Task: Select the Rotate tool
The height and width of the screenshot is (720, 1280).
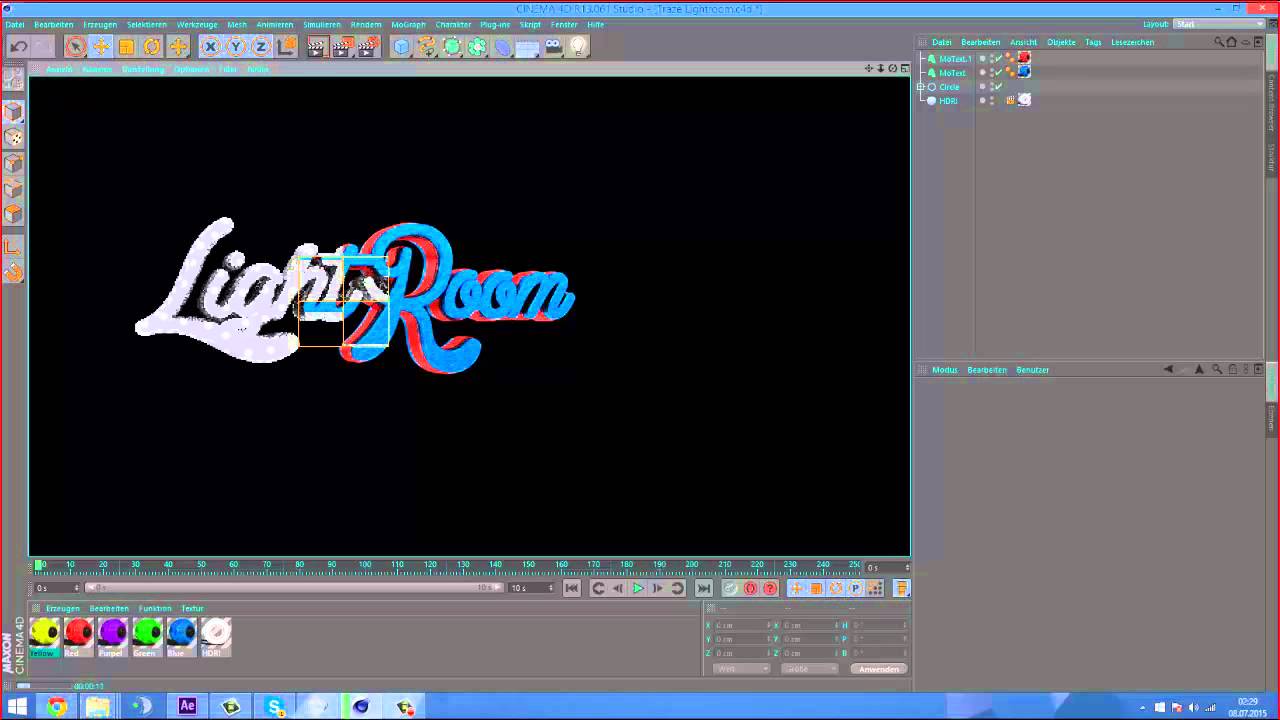Action: pos(152,46)
